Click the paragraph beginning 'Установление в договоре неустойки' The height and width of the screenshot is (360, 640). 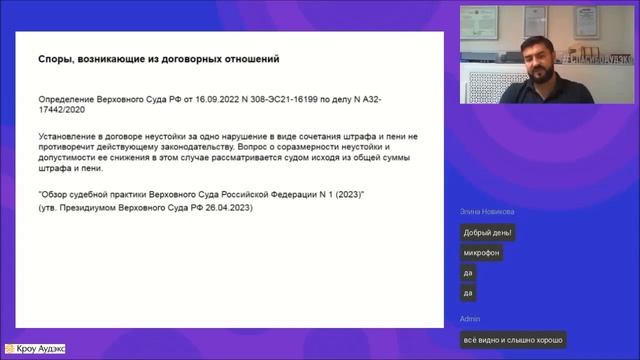pos(228,152)
